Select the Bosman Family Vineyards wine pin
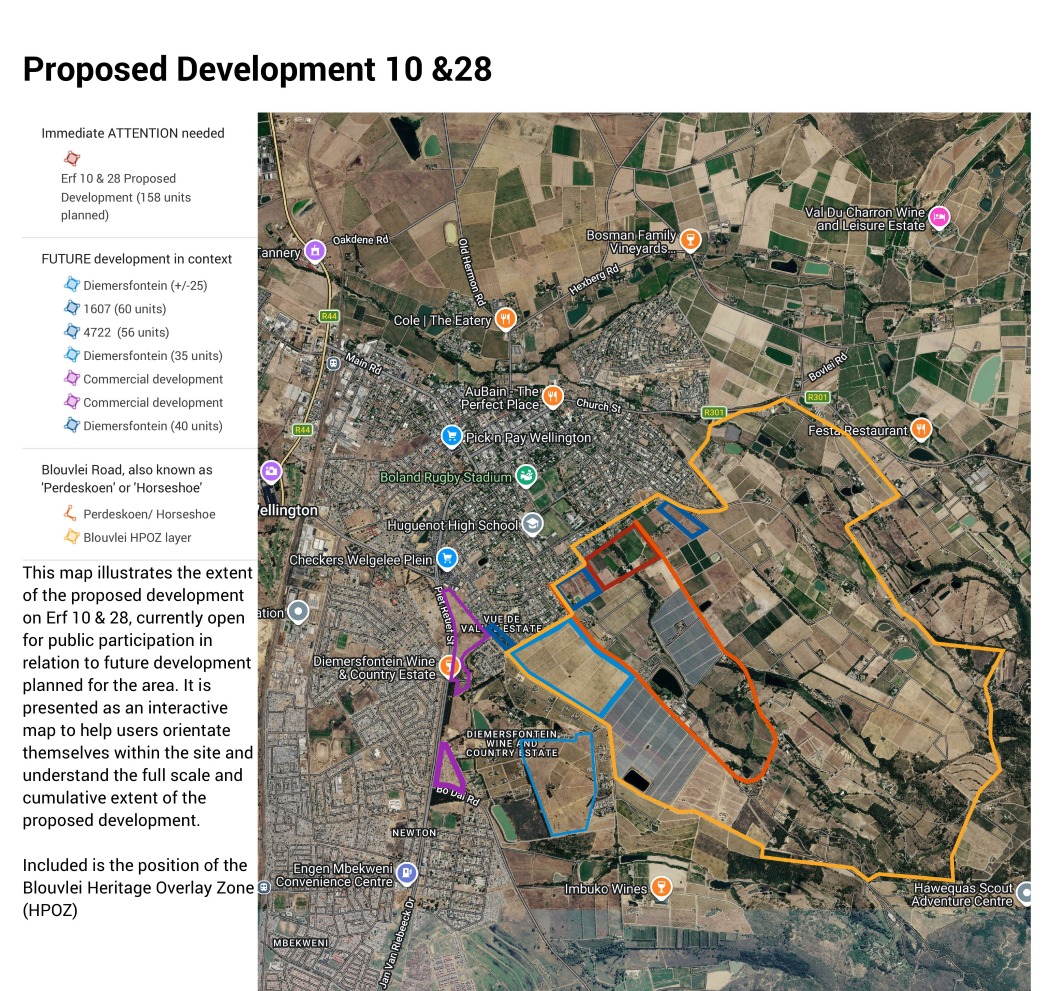Viewport: 1053px width, 991px height. pos(690,240)
